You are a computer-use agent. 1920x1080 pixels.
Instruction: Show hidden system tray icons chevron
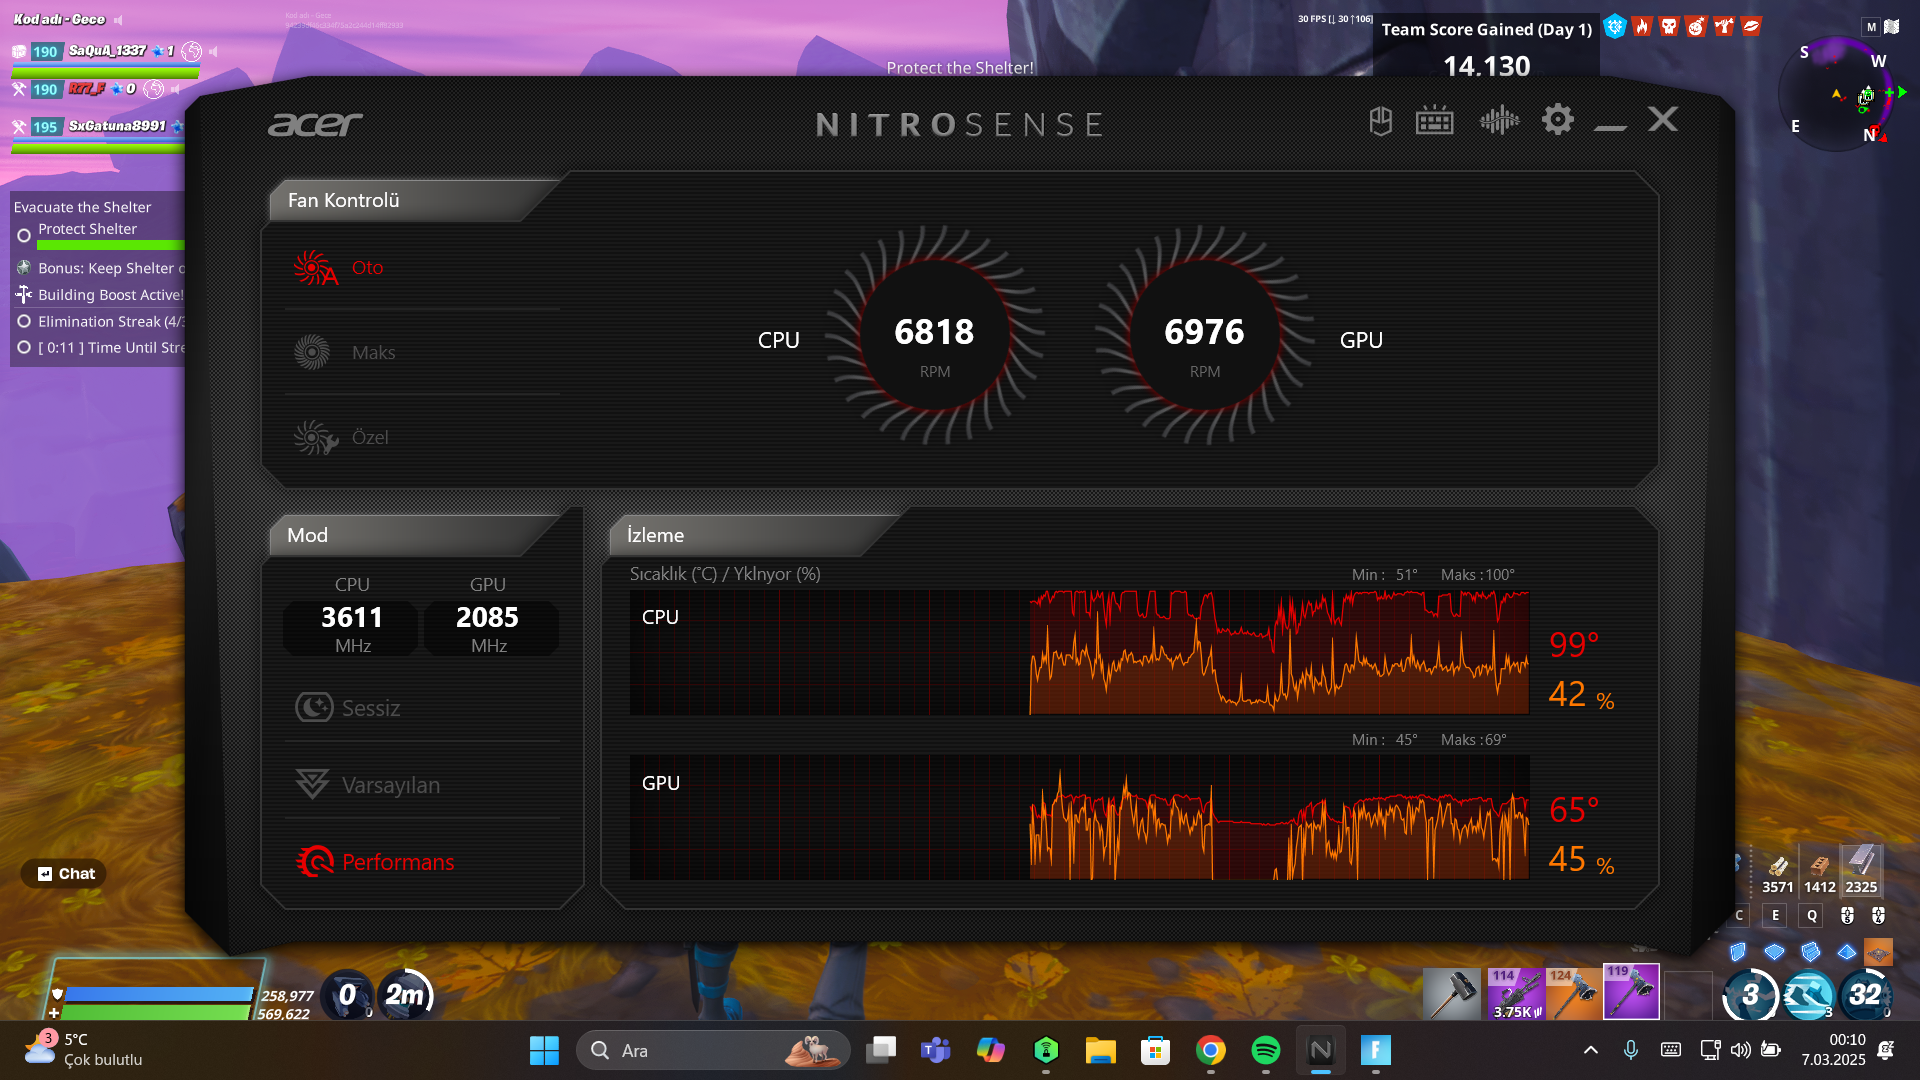click(x=1590, y=1050)
